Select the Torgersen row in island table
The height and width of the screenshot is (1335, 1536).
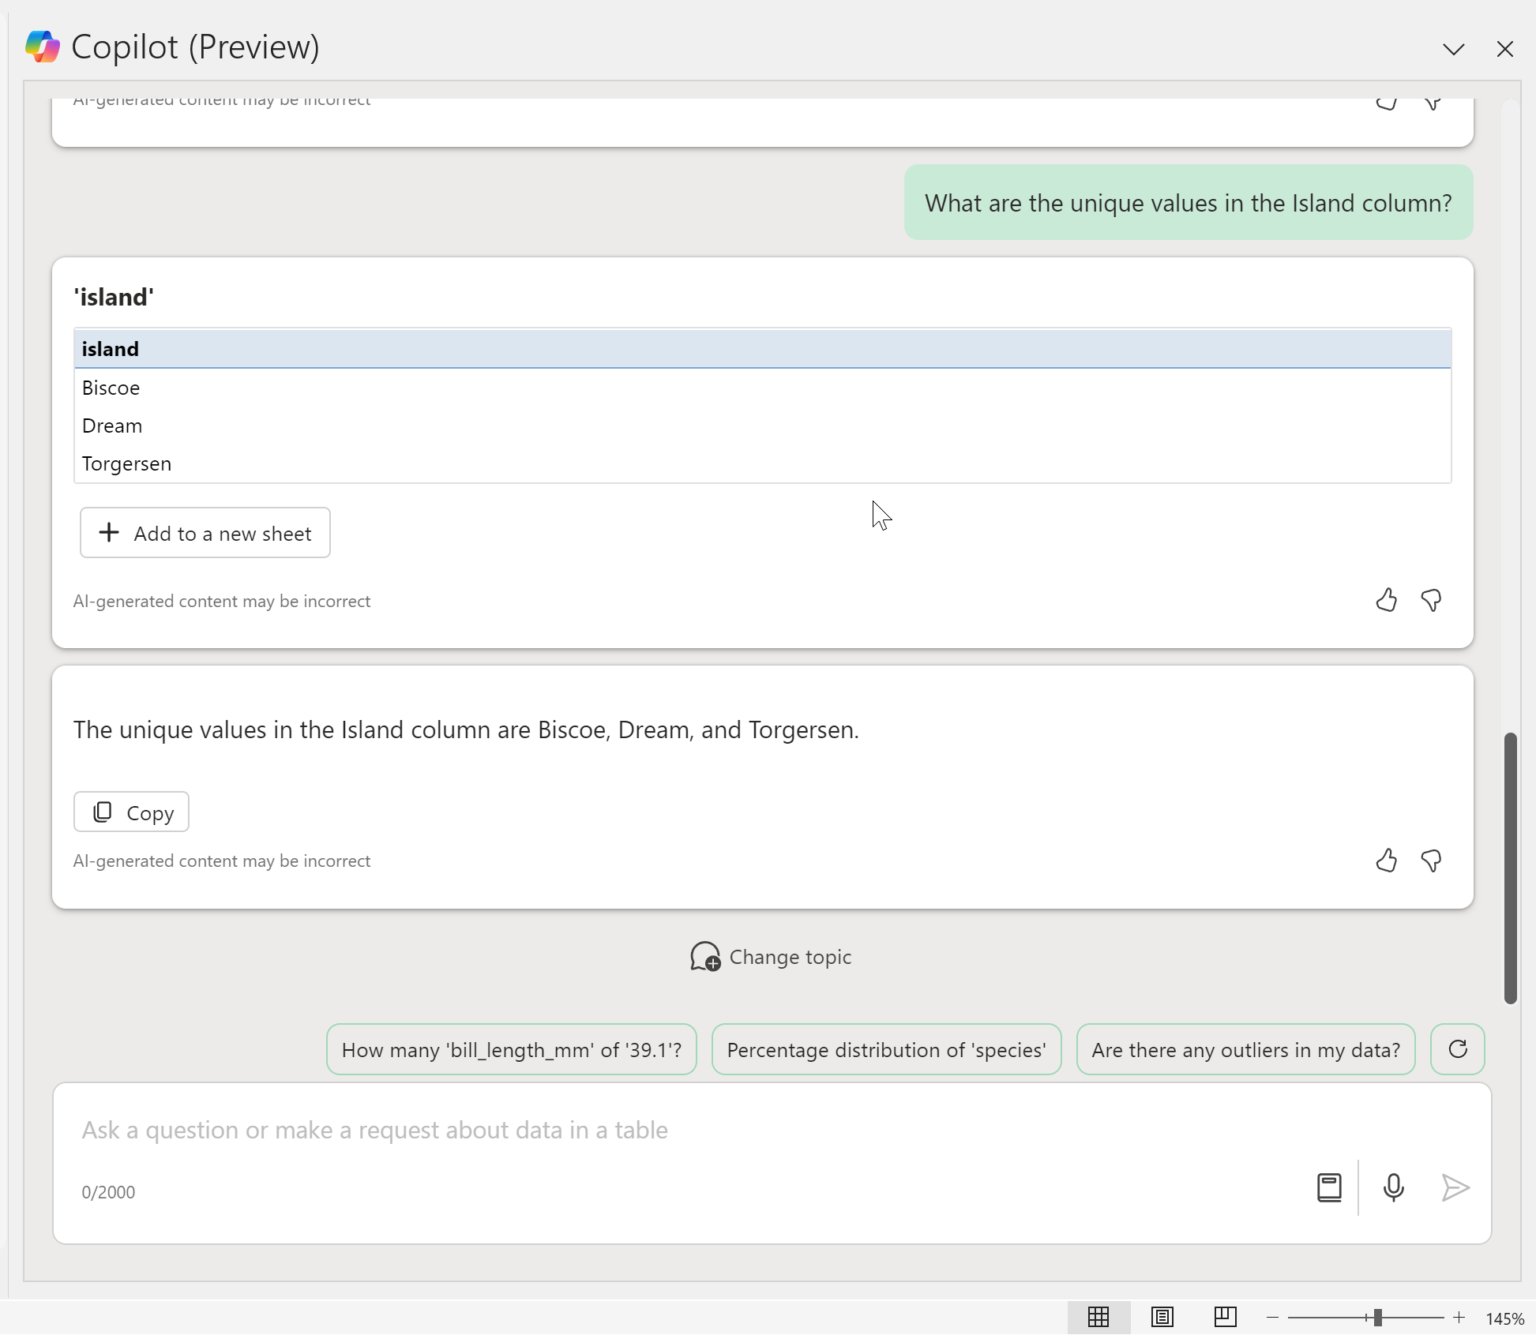(762, 464)
